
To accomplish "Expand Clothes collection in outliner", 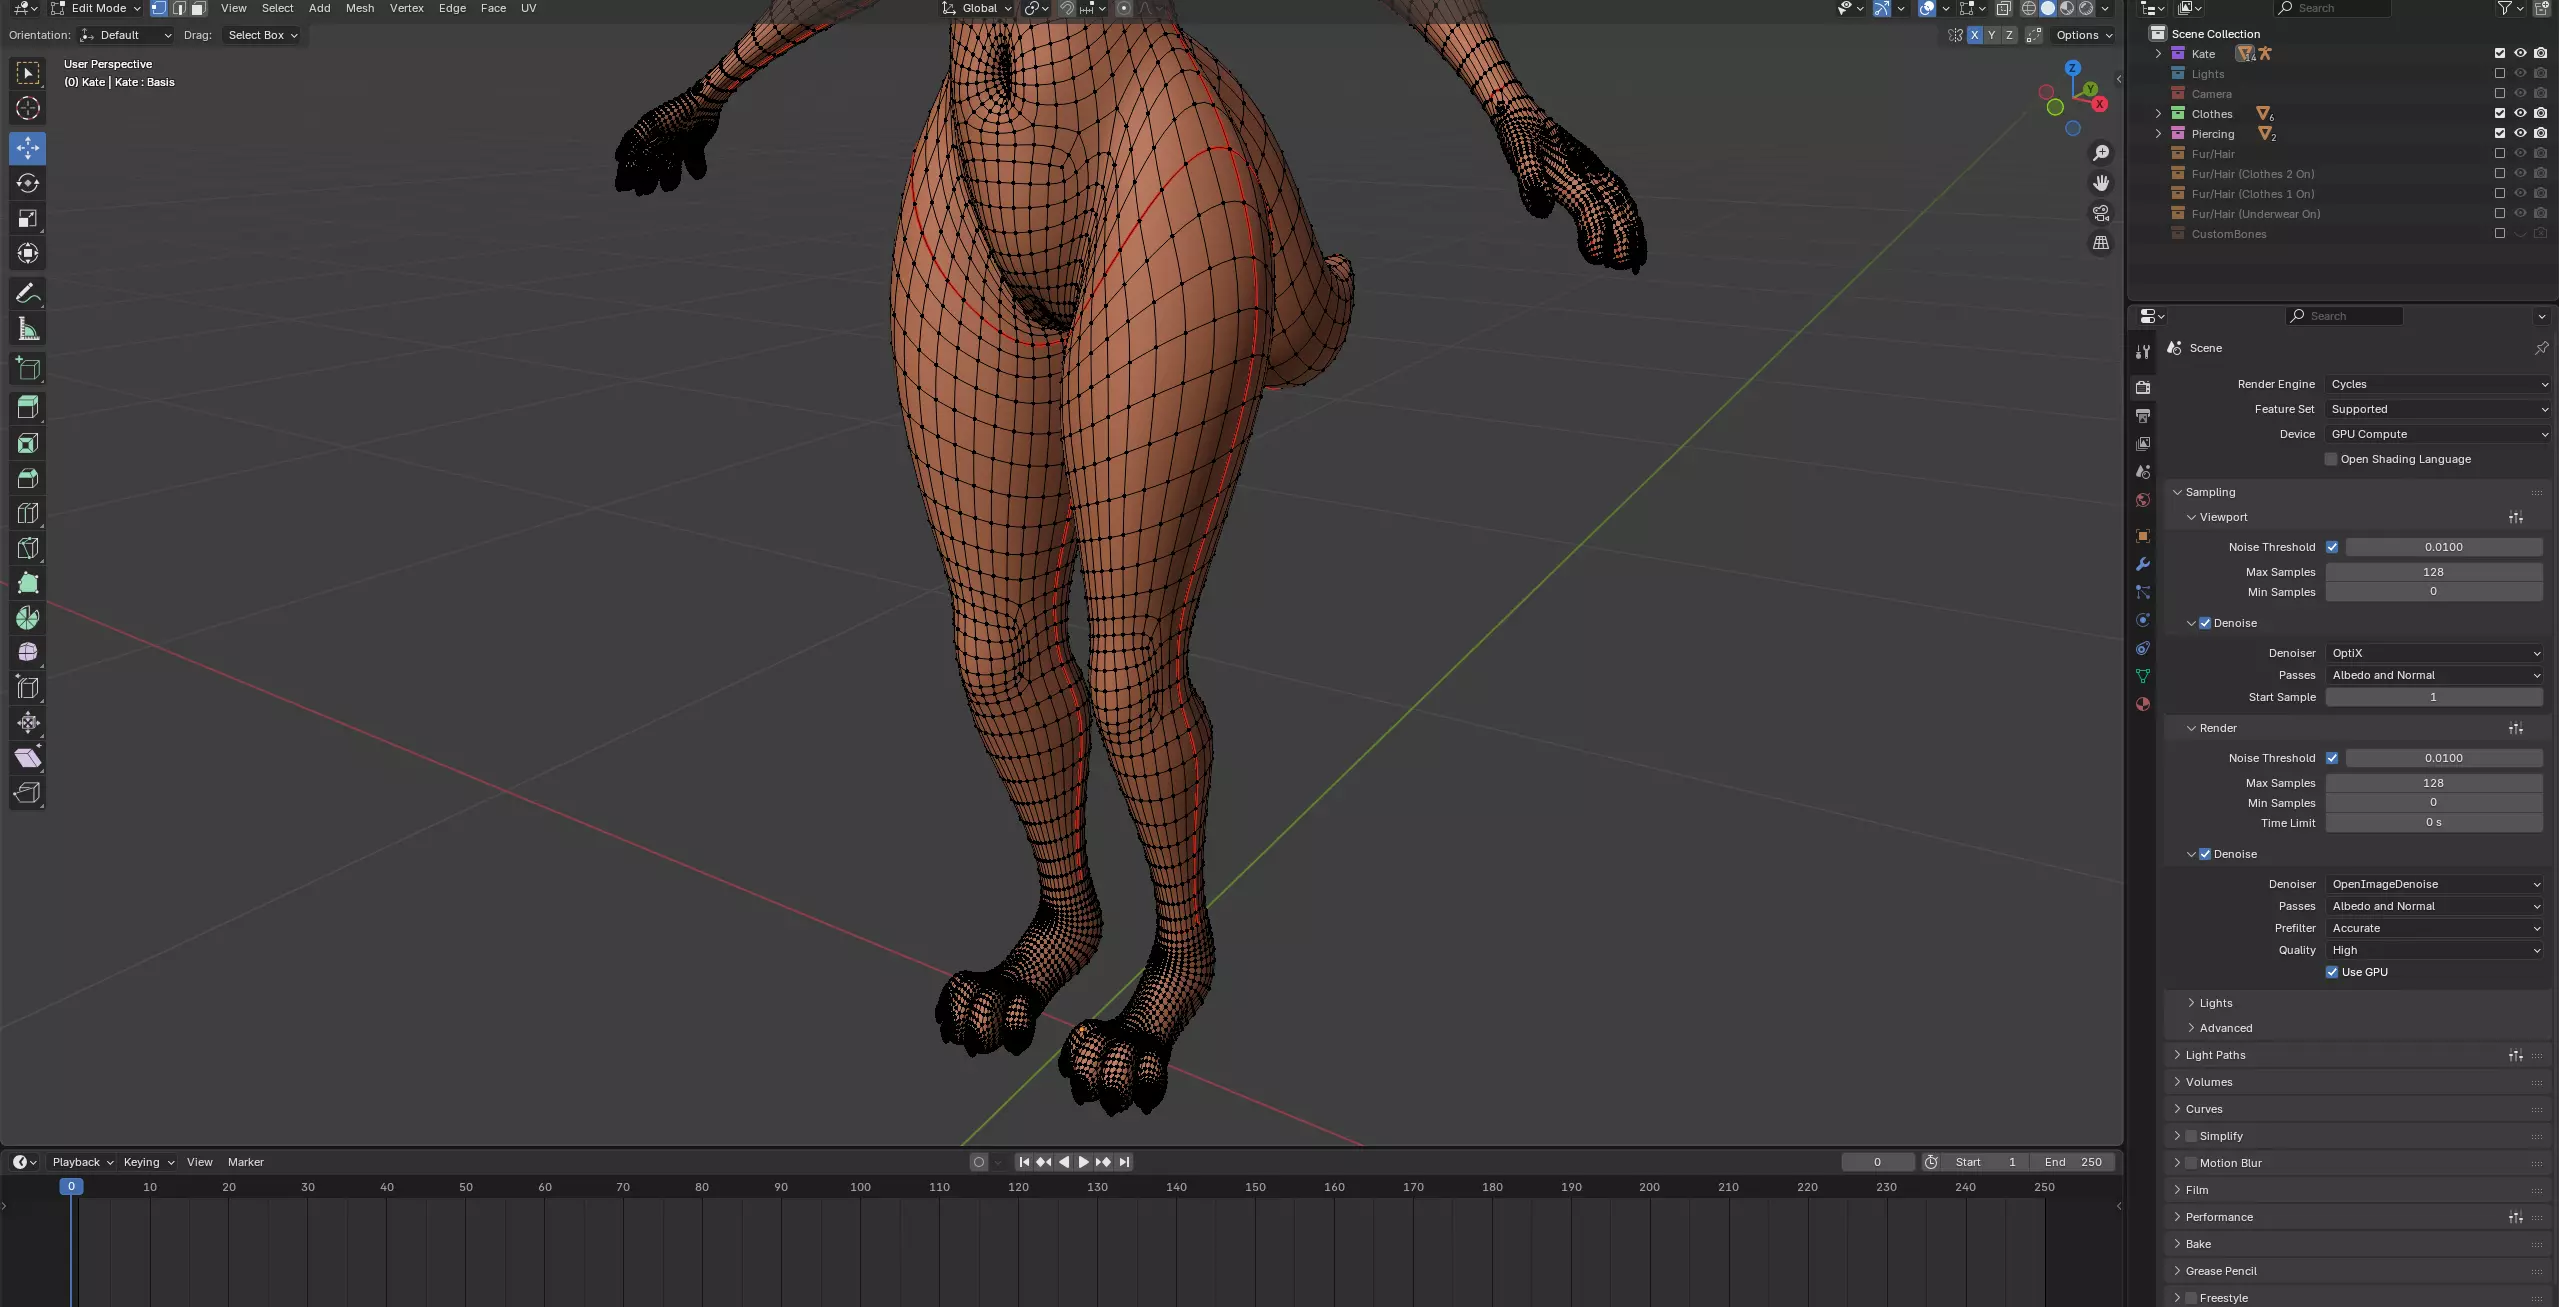I will pos(2158,113).
